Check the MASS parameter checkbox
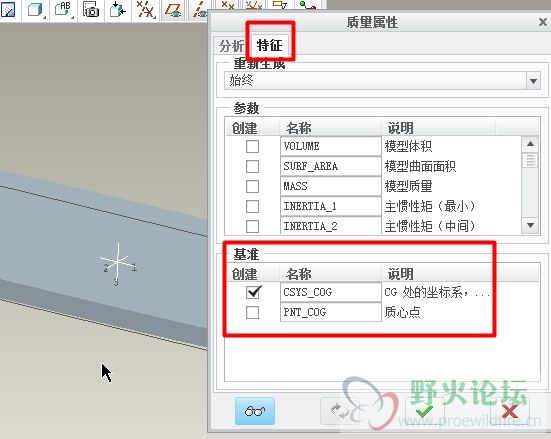The image size is (551, 439). [252, 186]
